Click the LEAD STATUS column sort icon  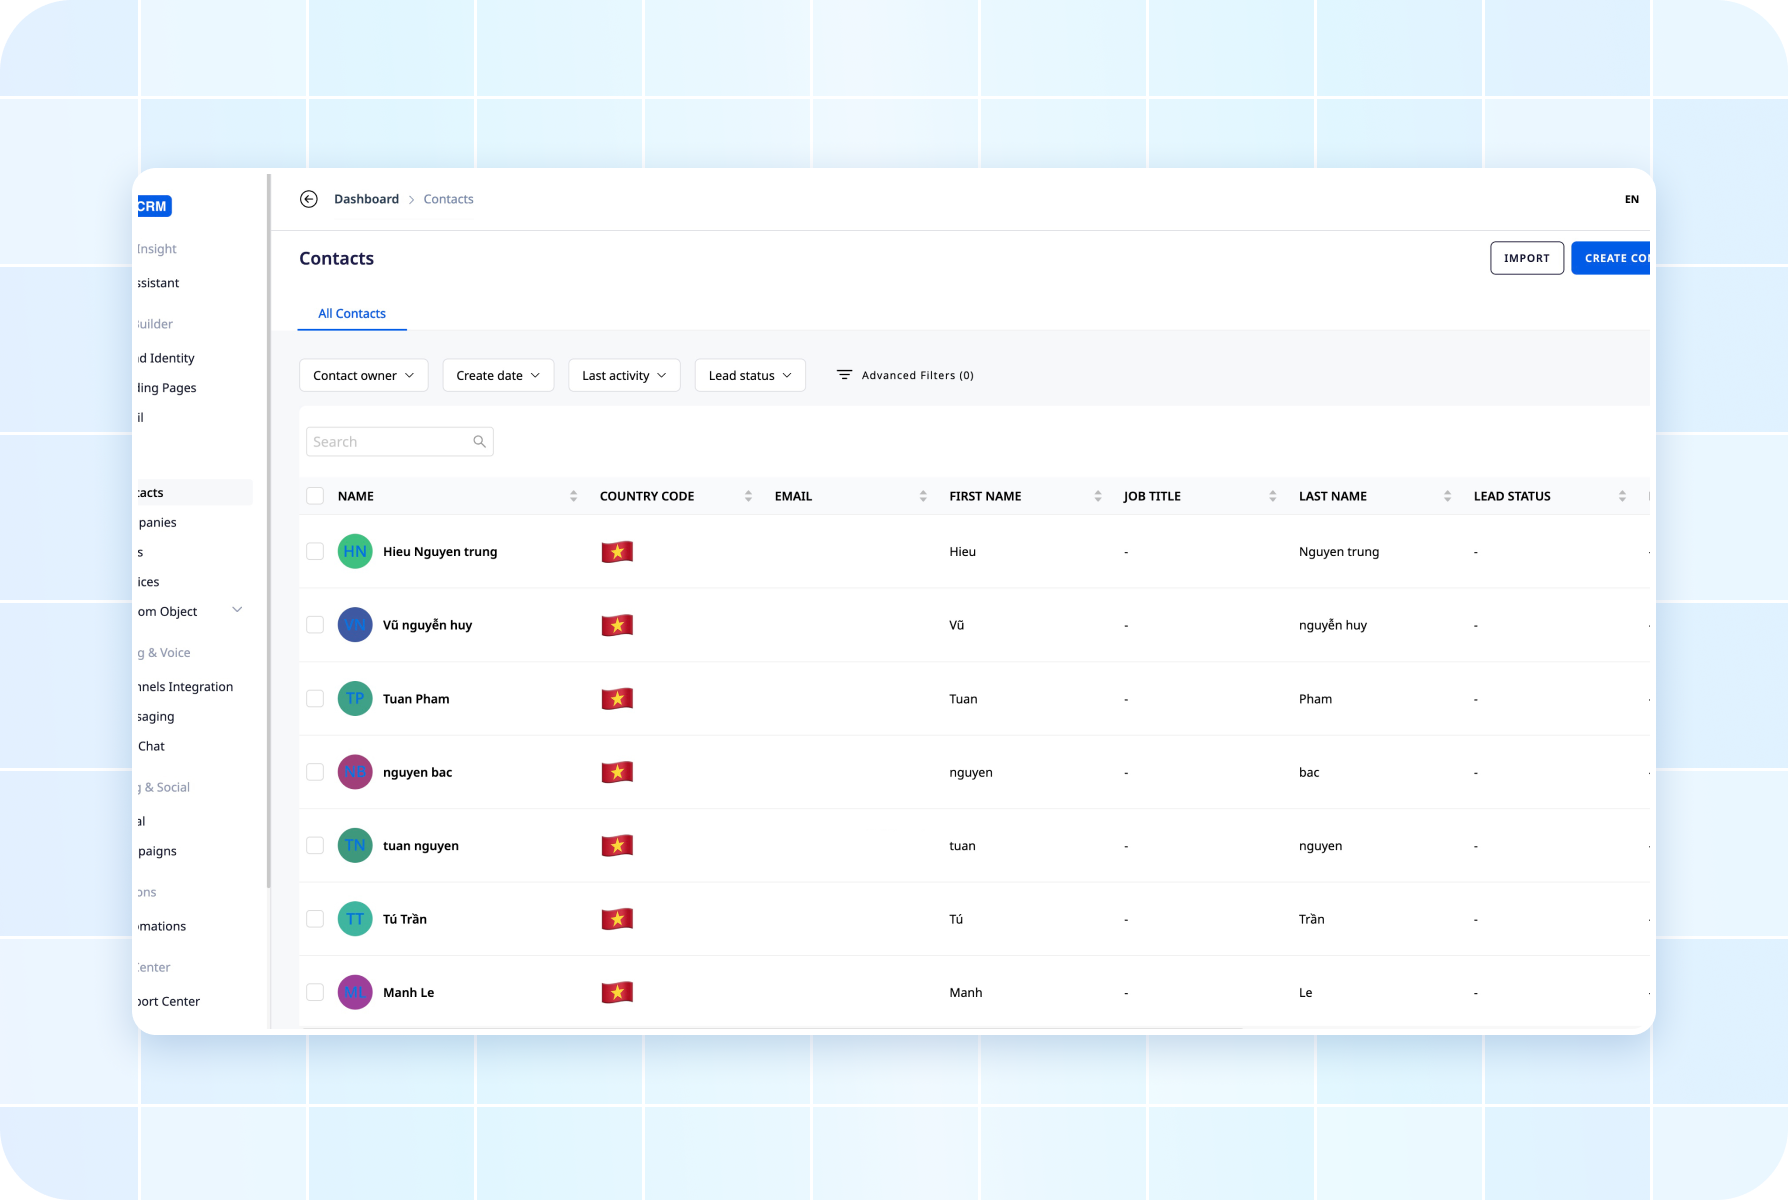coord(1622,495)
